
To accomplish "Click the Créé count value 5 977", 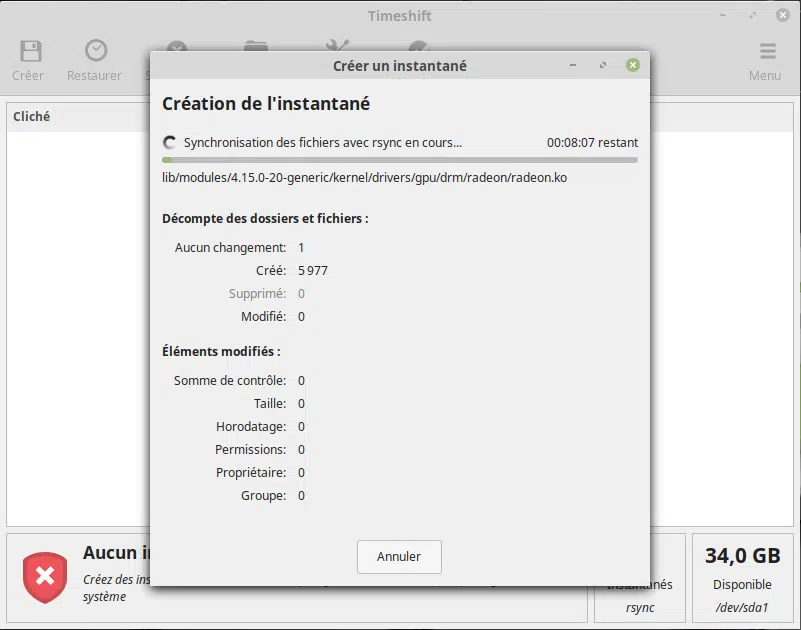I will pyautogui.click(x=313, y=271).
